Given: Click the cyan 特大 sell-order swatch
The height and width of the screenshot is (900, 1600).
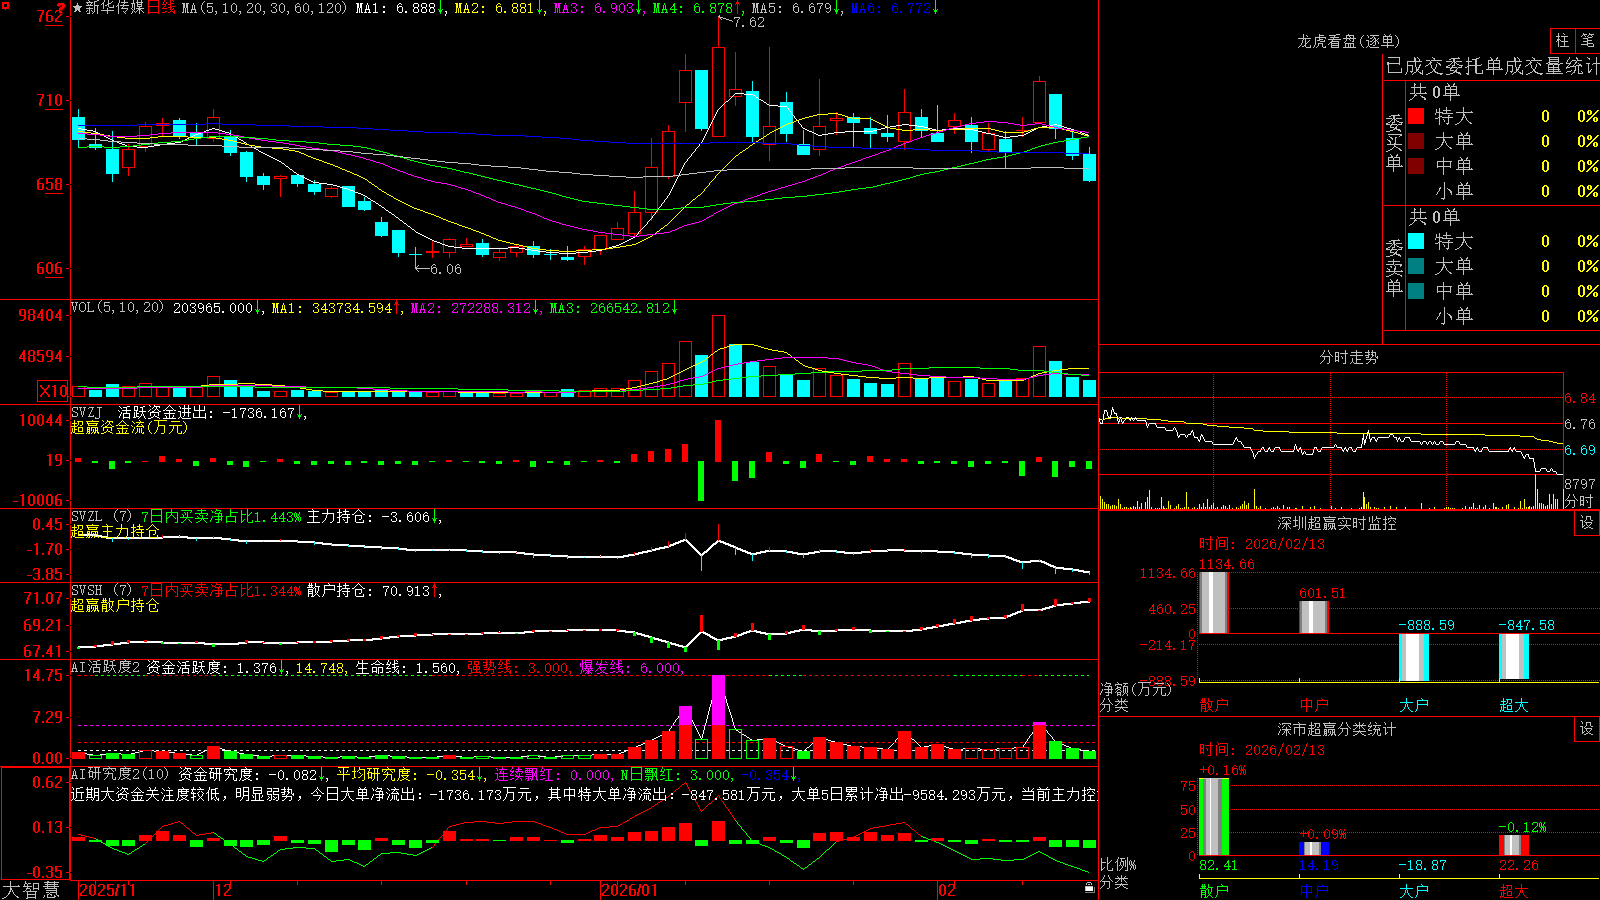Looking at the screenshot, I should pyautogui.click(x=1416, y=241).
